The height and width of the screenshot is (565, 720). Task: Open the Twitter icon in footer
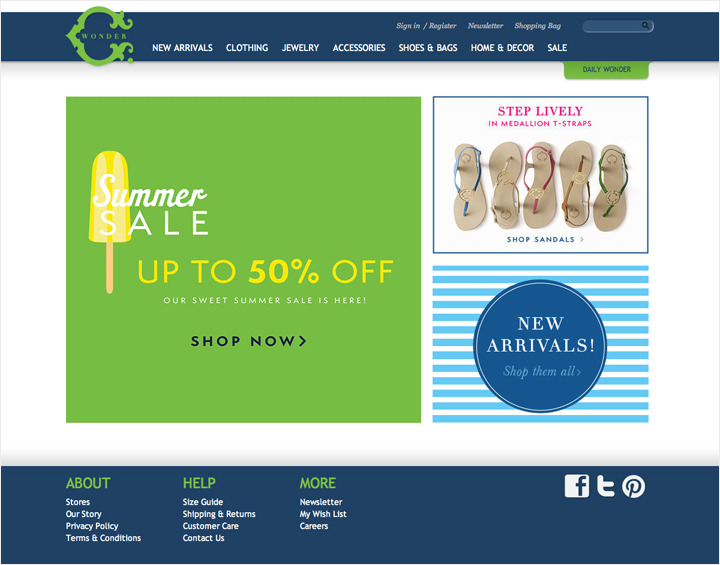click(606, 486)
